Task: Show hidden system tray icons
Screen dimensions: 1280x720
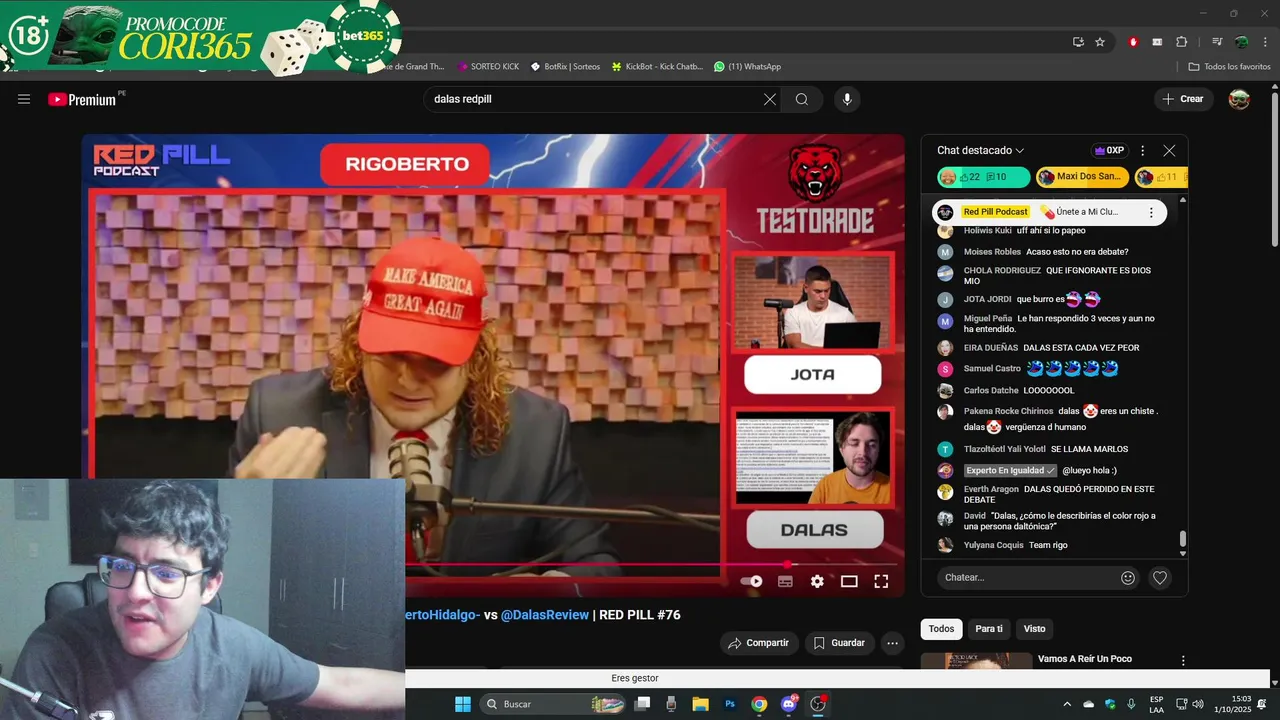Action: (1066, 704)
